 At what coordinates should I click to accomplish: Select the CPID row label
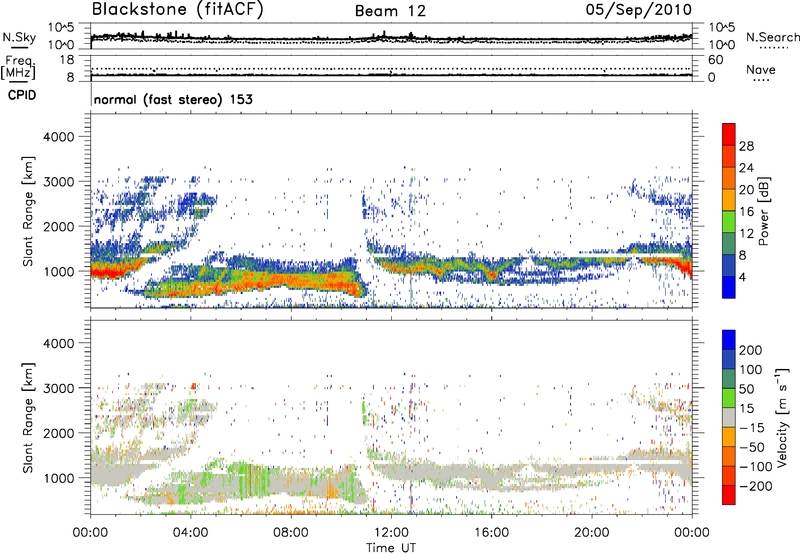point(22,95)
